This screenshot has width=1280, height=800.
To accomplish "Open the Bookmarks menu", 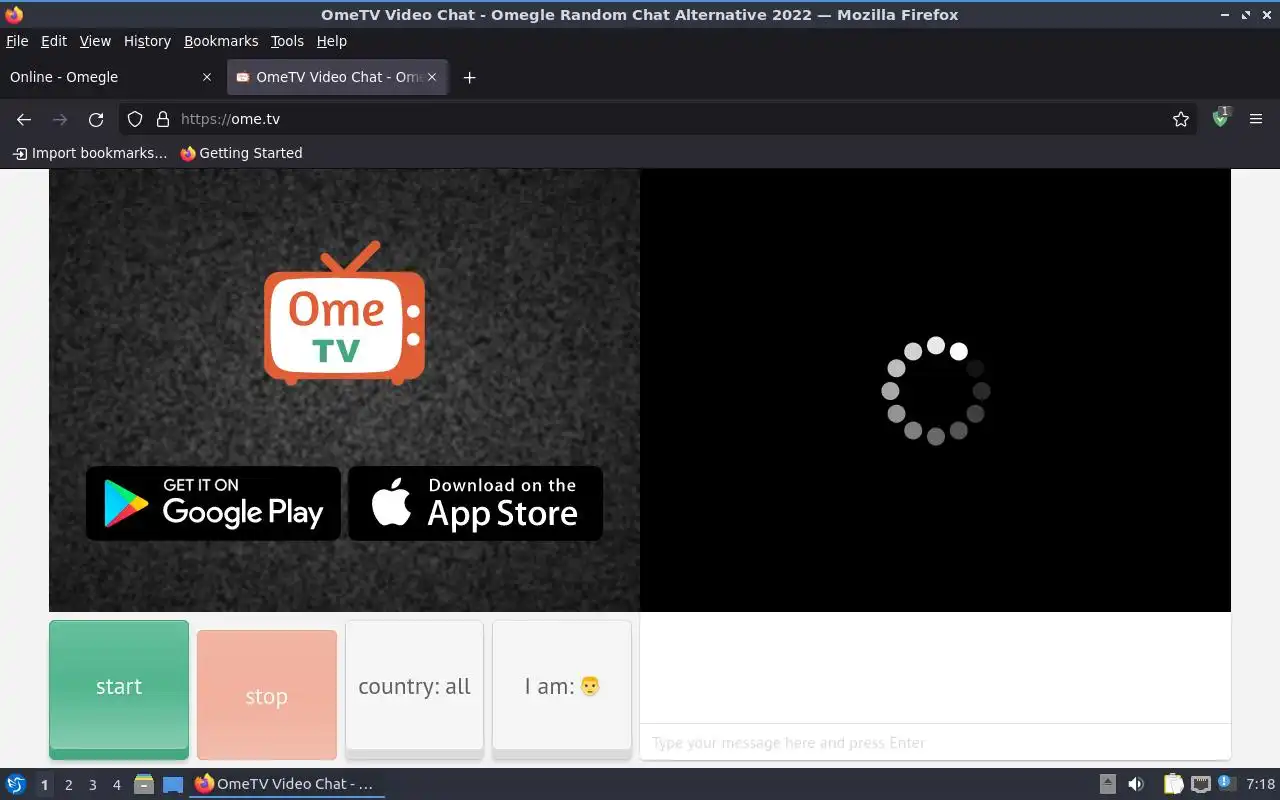I will pyautogui.click(x=221, y=41).
